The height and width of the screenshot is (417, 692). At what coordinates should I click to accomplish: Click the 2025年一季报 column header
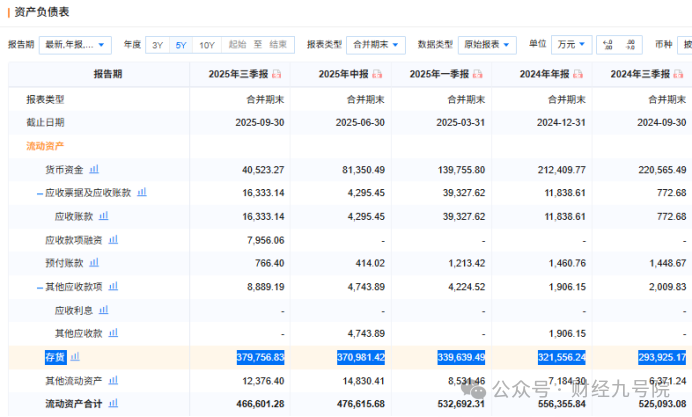[439, 74]
